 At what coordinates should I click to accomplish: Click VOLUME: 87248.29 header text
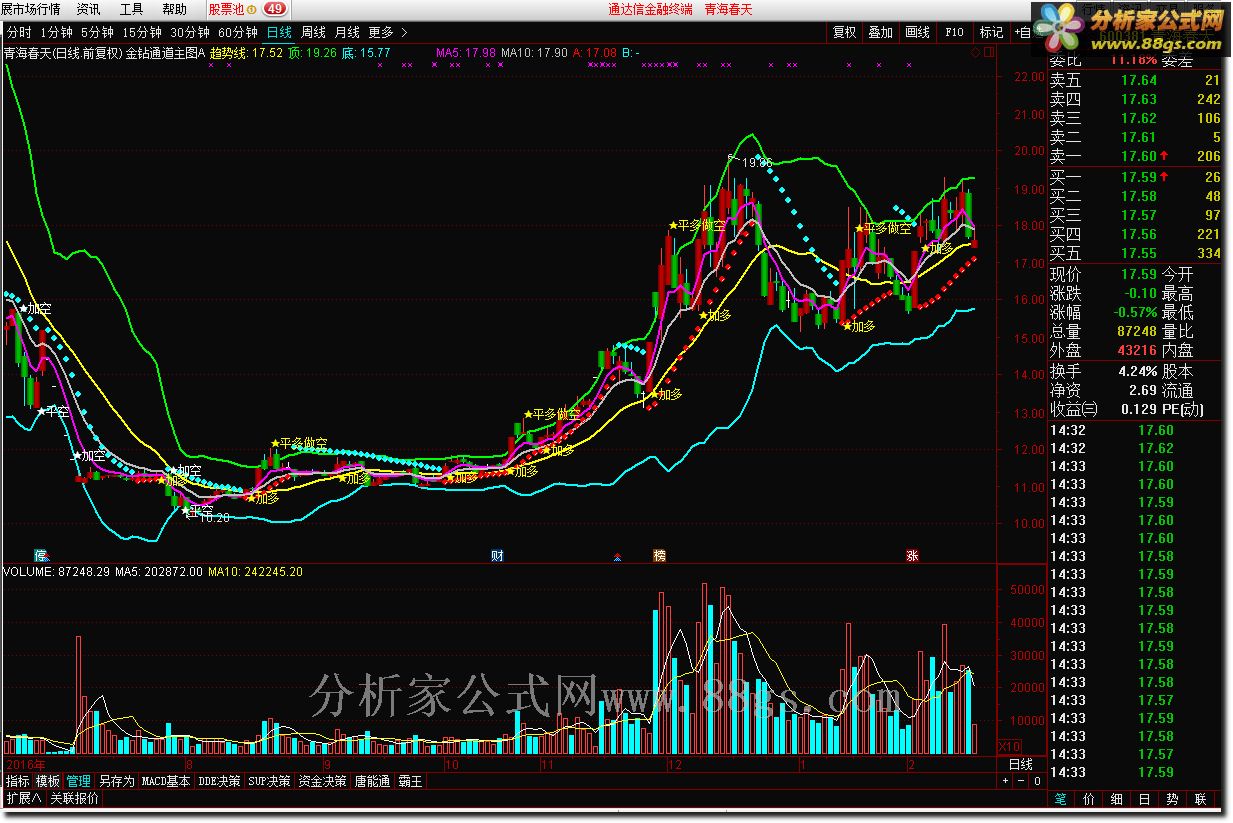pyautogui.click(x=57, y=572)
